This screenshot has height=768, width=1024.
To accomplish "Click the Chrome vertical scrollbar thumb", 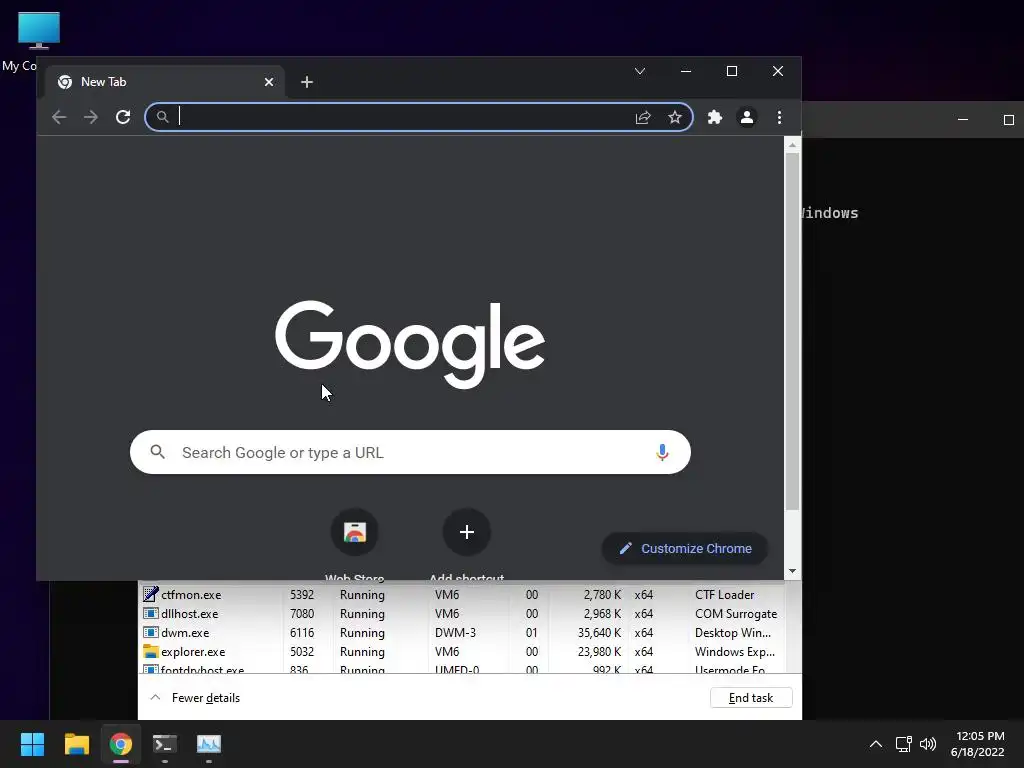I will pos(792,332).
